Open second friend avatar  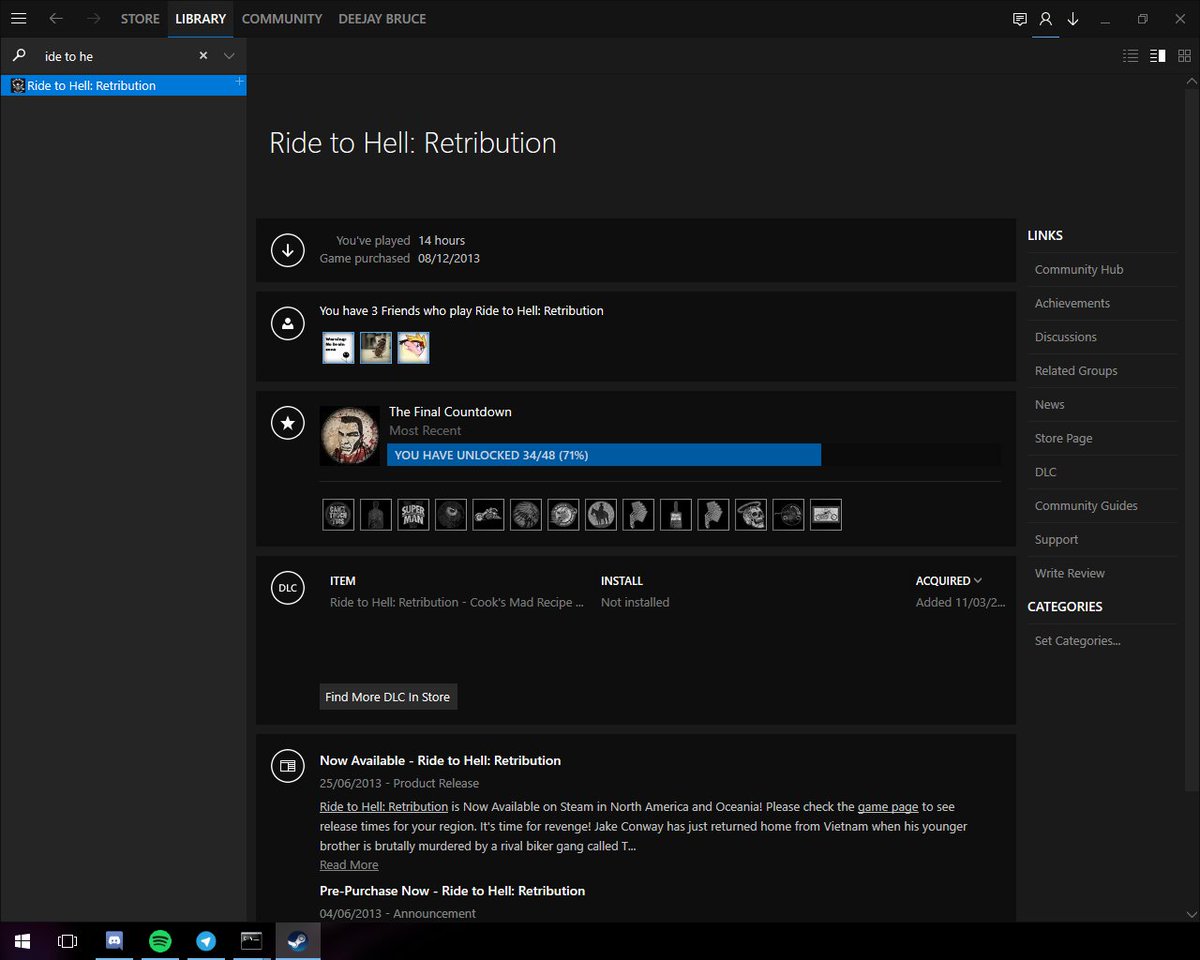point(376,348)
